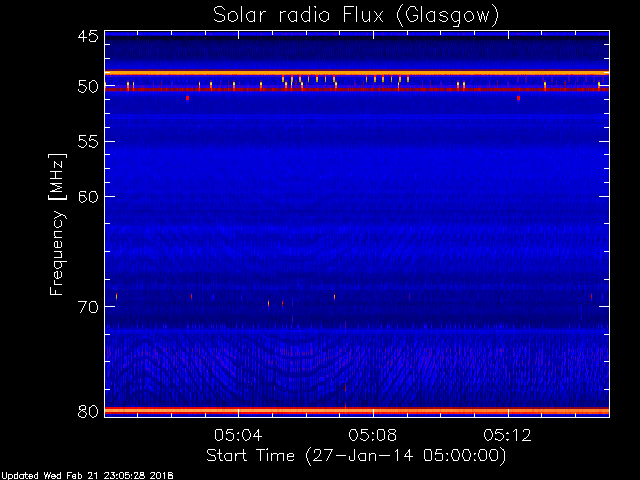
Task: Click the 05:04 time axis label
Action: click(238, 435)
